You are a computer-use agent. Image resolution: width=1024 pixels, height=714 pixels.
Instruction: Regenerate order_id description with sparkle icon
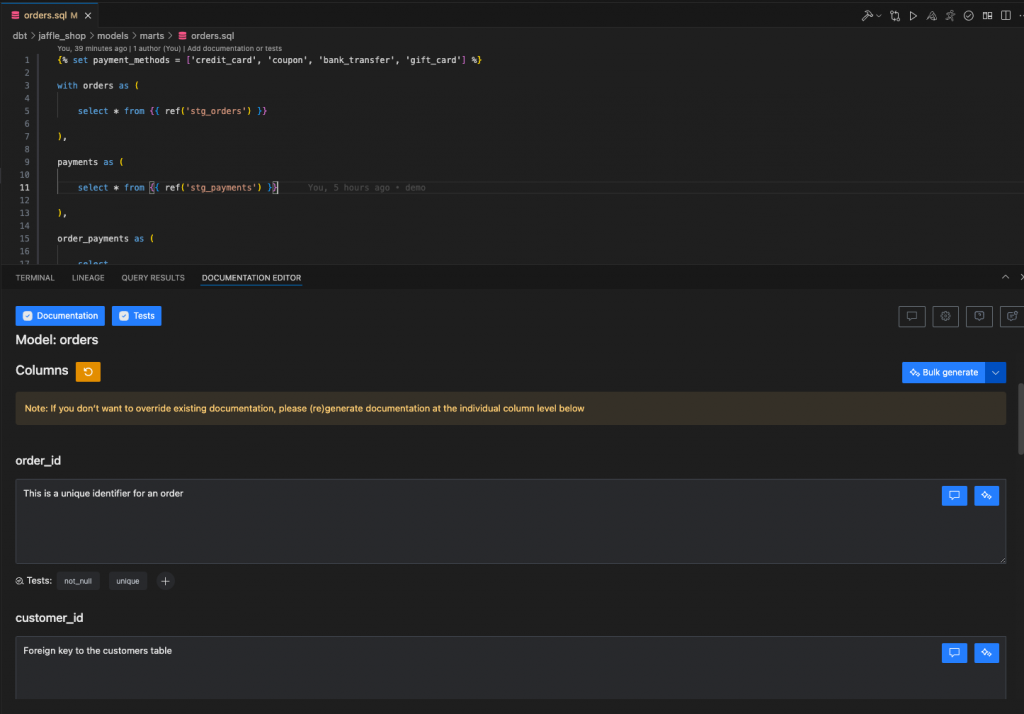click(986, 496)
